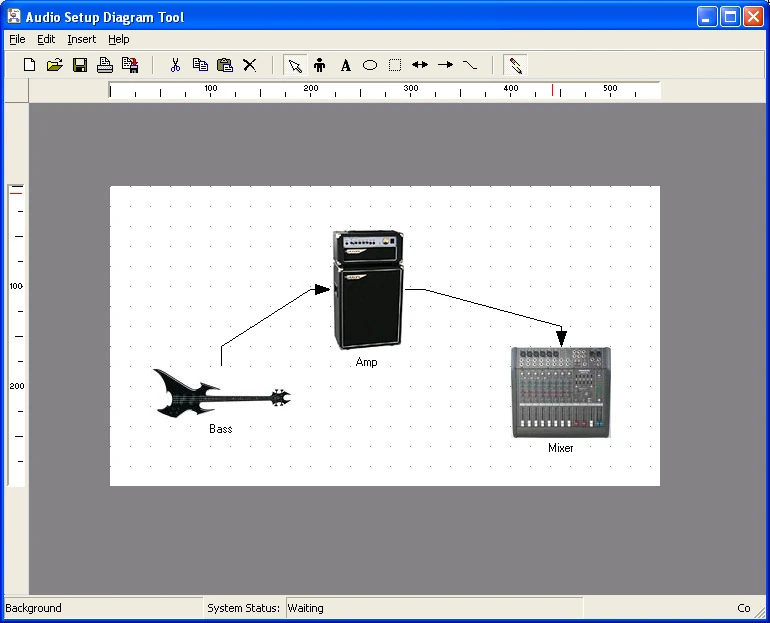Select the double-headed arrow tool
Screen dimensions: 770x623
tap(420, 64)
